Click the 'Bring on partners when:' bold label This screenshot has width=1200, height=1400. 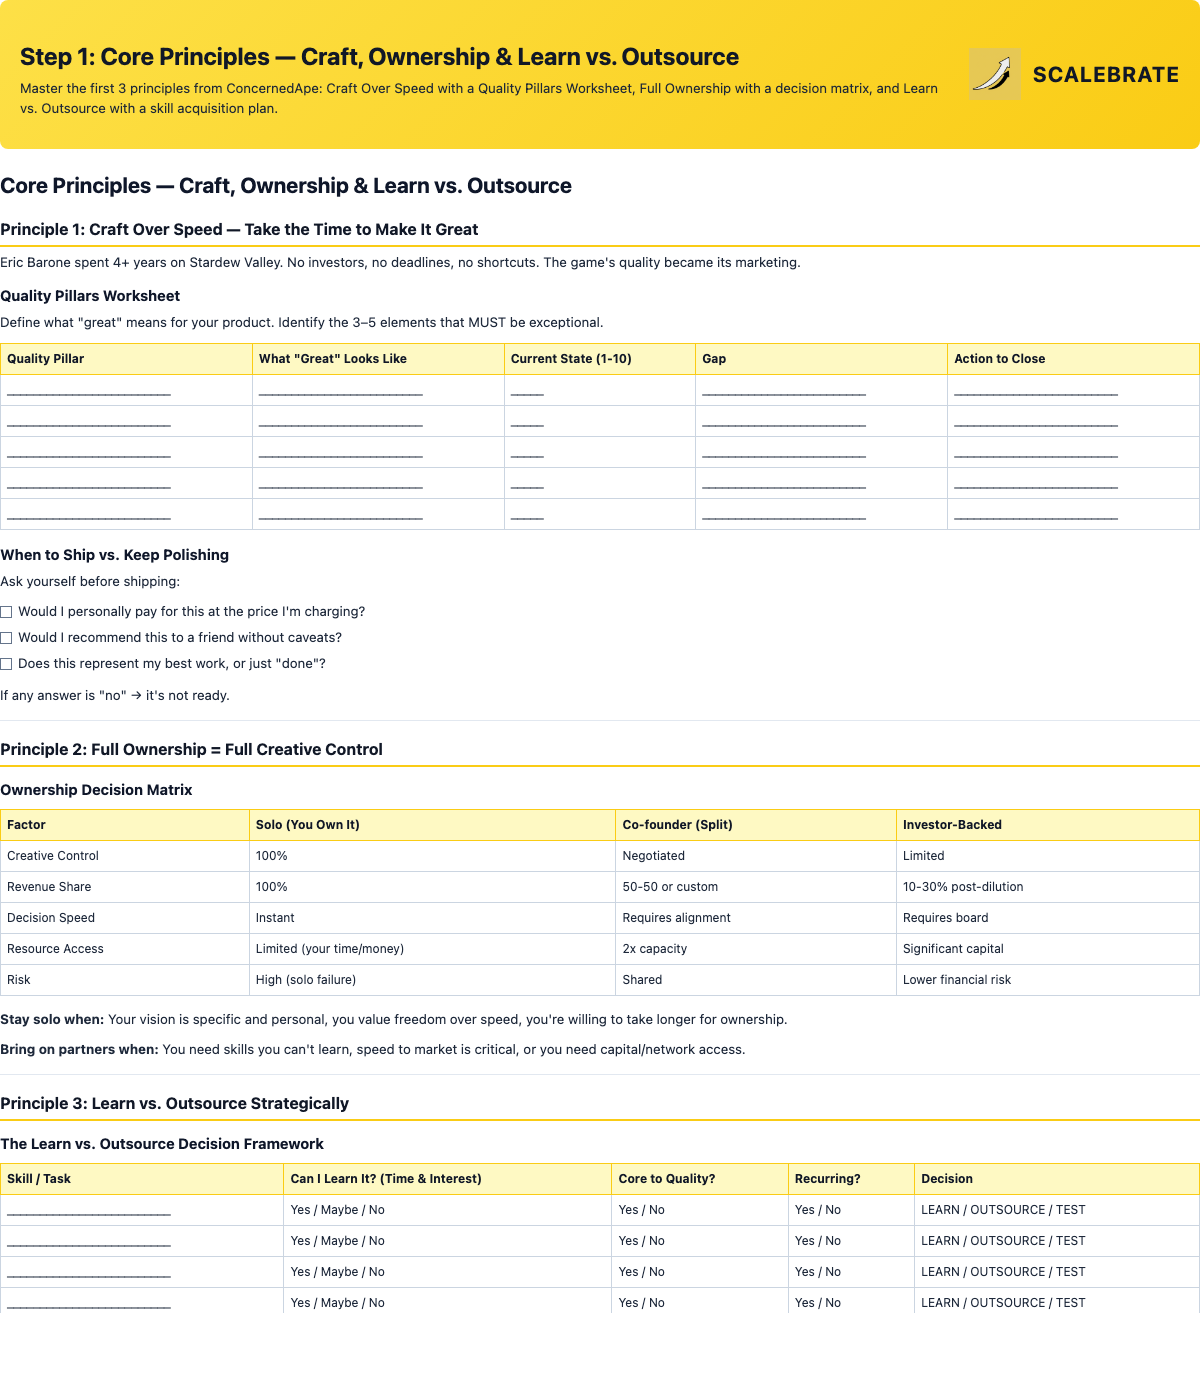tap(79, 1050)
